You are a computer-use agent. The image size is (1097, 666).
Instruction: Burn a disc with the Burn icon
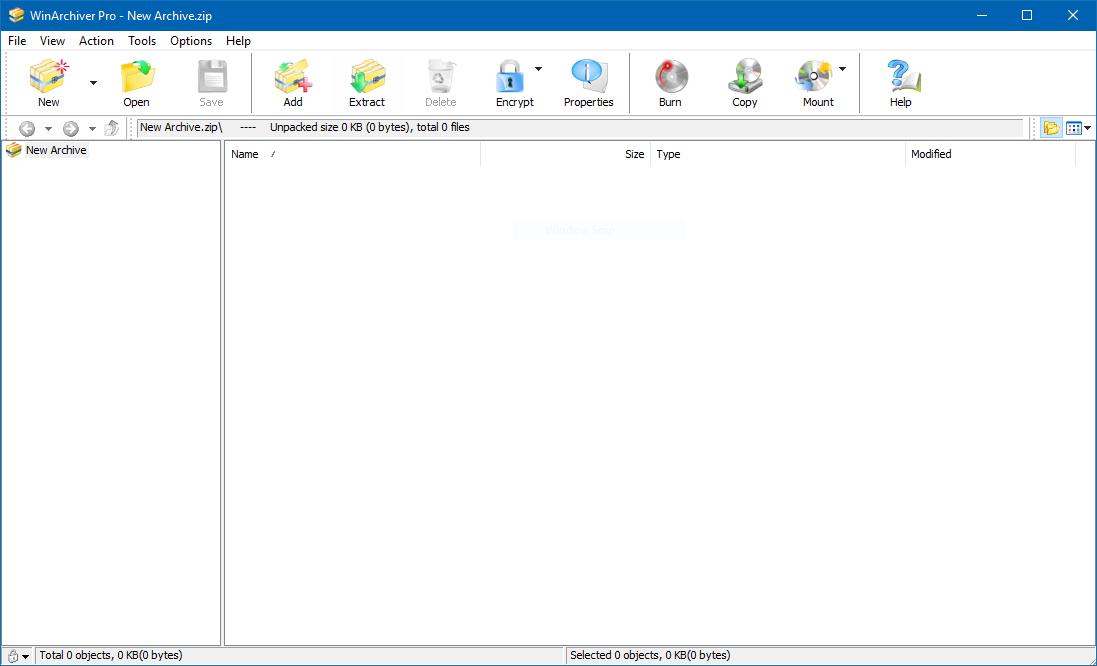point(670,76)
